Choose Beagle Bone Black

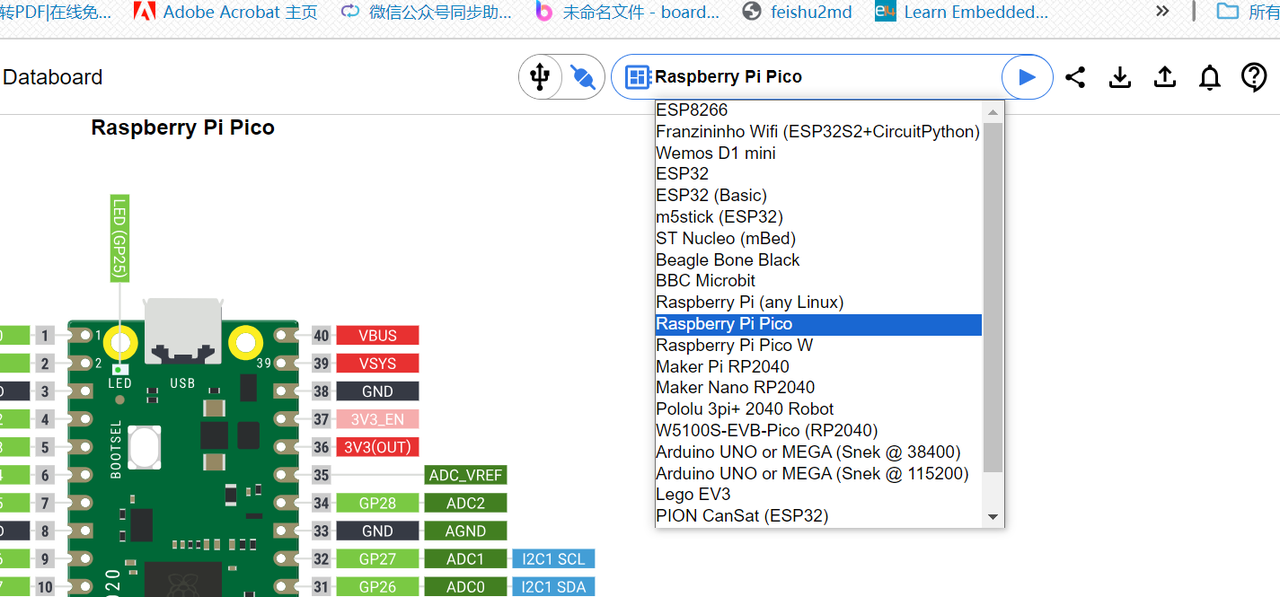click(818, 260)
